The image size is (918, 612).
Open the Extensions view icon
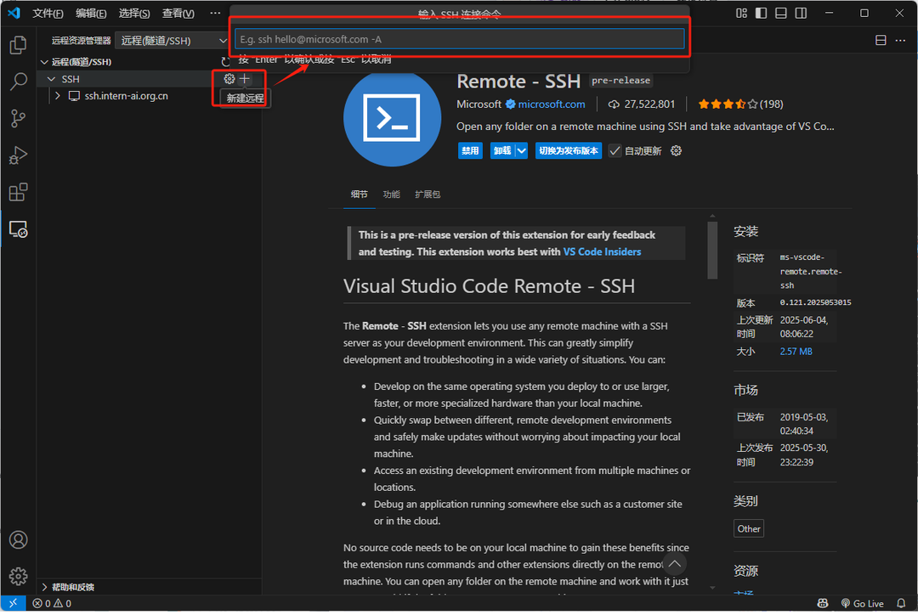click(18, 192)
